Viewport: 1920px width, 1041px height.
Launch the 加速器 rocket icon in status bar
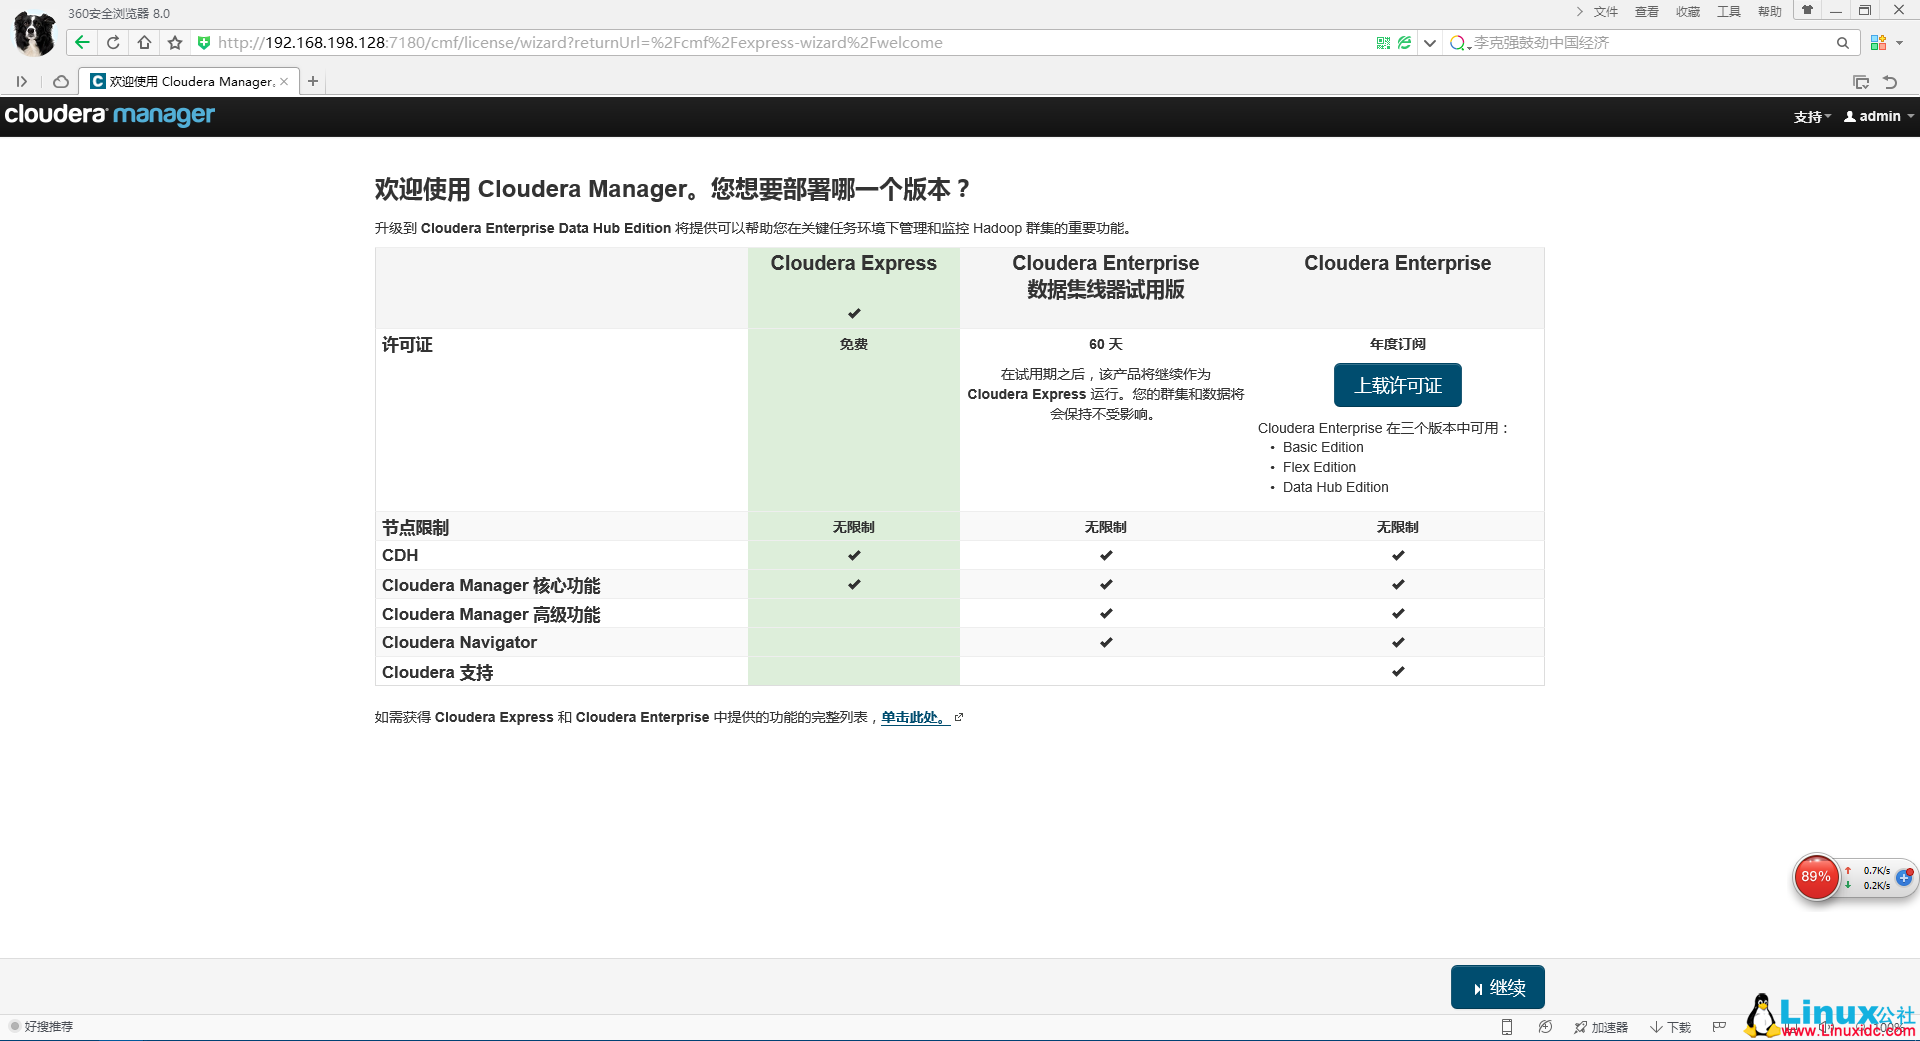click(1600, 1026)
